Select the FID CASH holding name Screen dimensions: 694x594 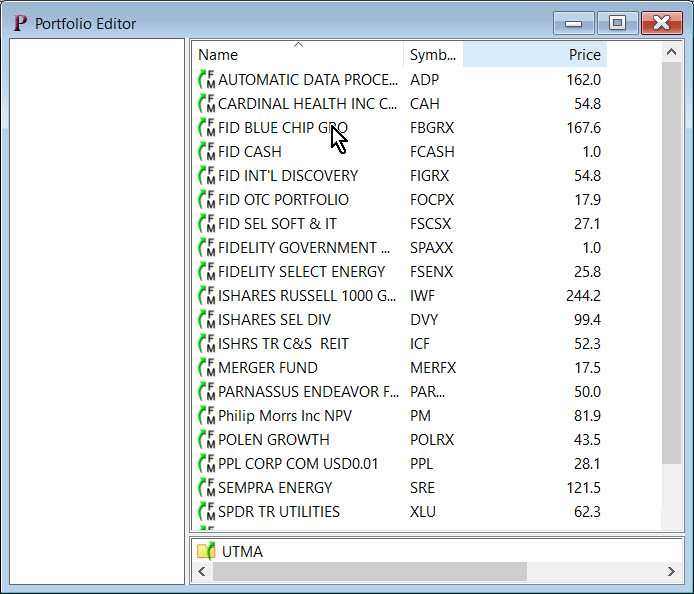point(250,151)
